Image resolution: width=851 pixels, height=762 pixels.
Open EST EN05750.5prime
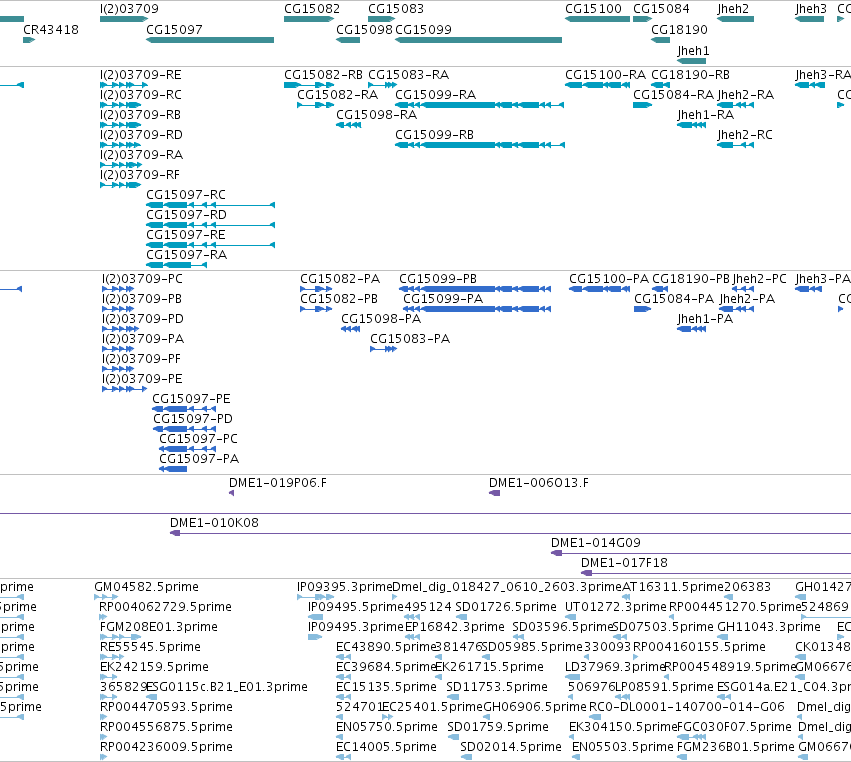[x=387, y=727]
